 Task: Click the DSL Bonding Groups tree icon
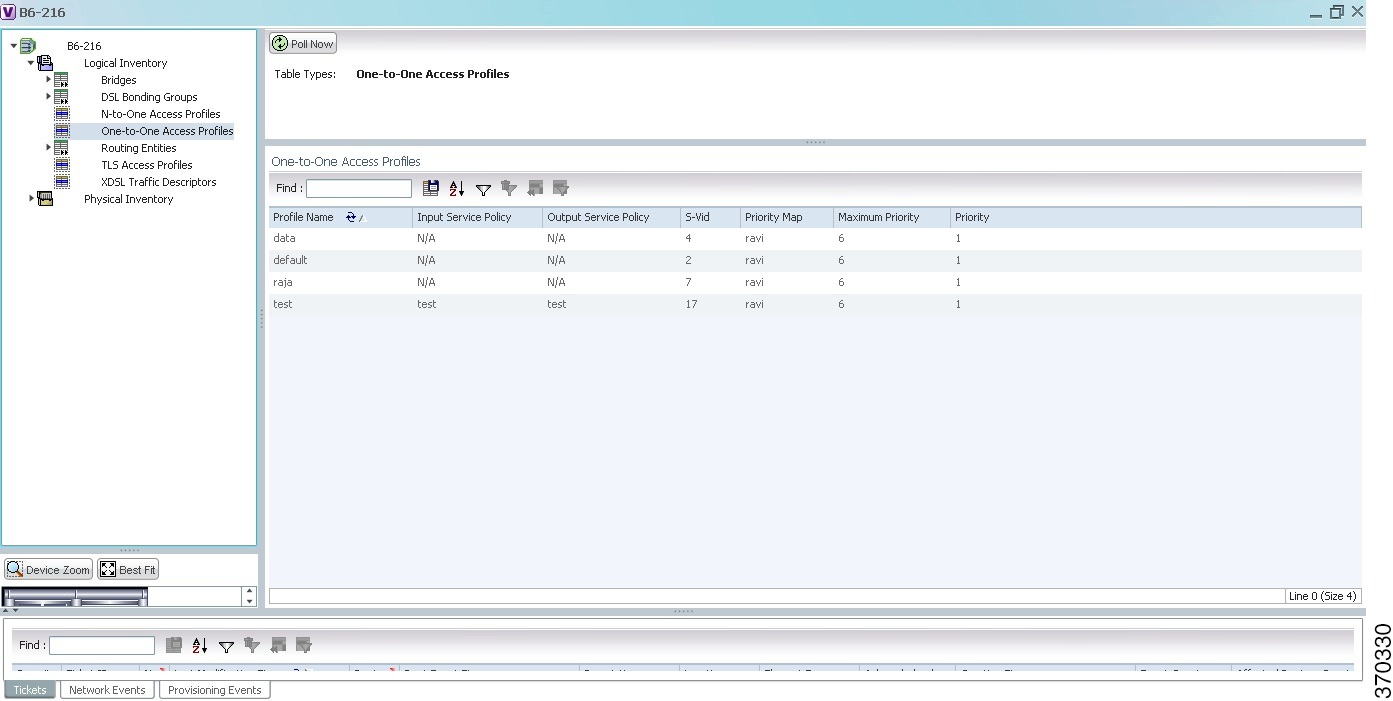(x=62, y=97)
